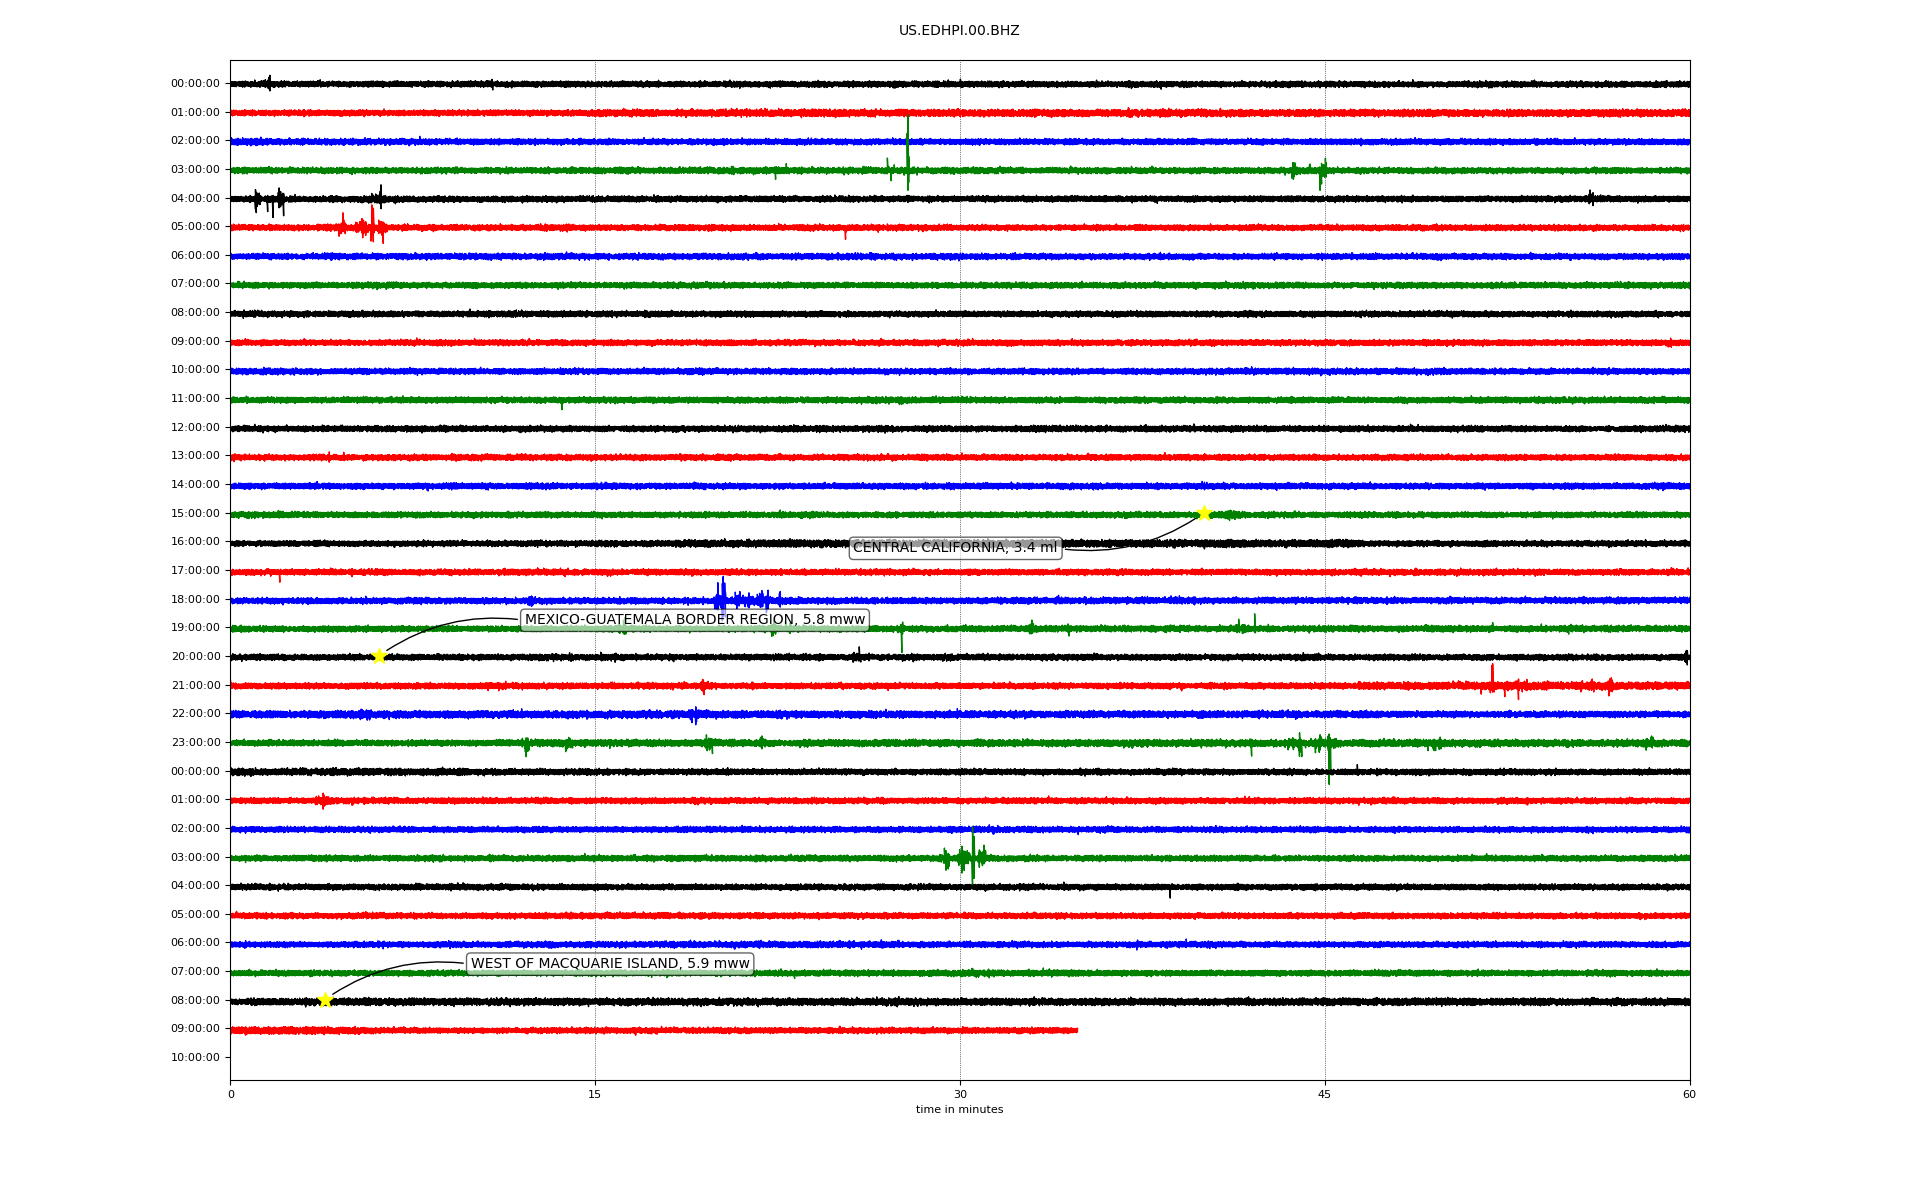
Task: Click the 15 tick on the time axis
Action: (595, 1094)
